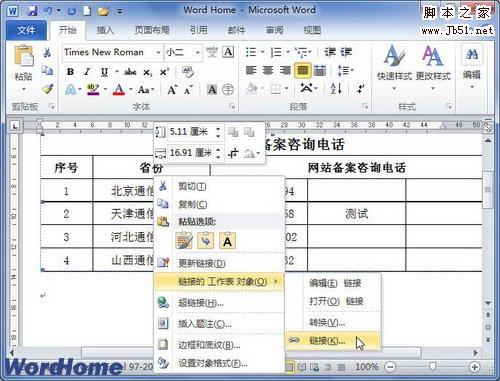Click the Sort icon
This screenshot has width=500, height=381.
coord(336,88)
